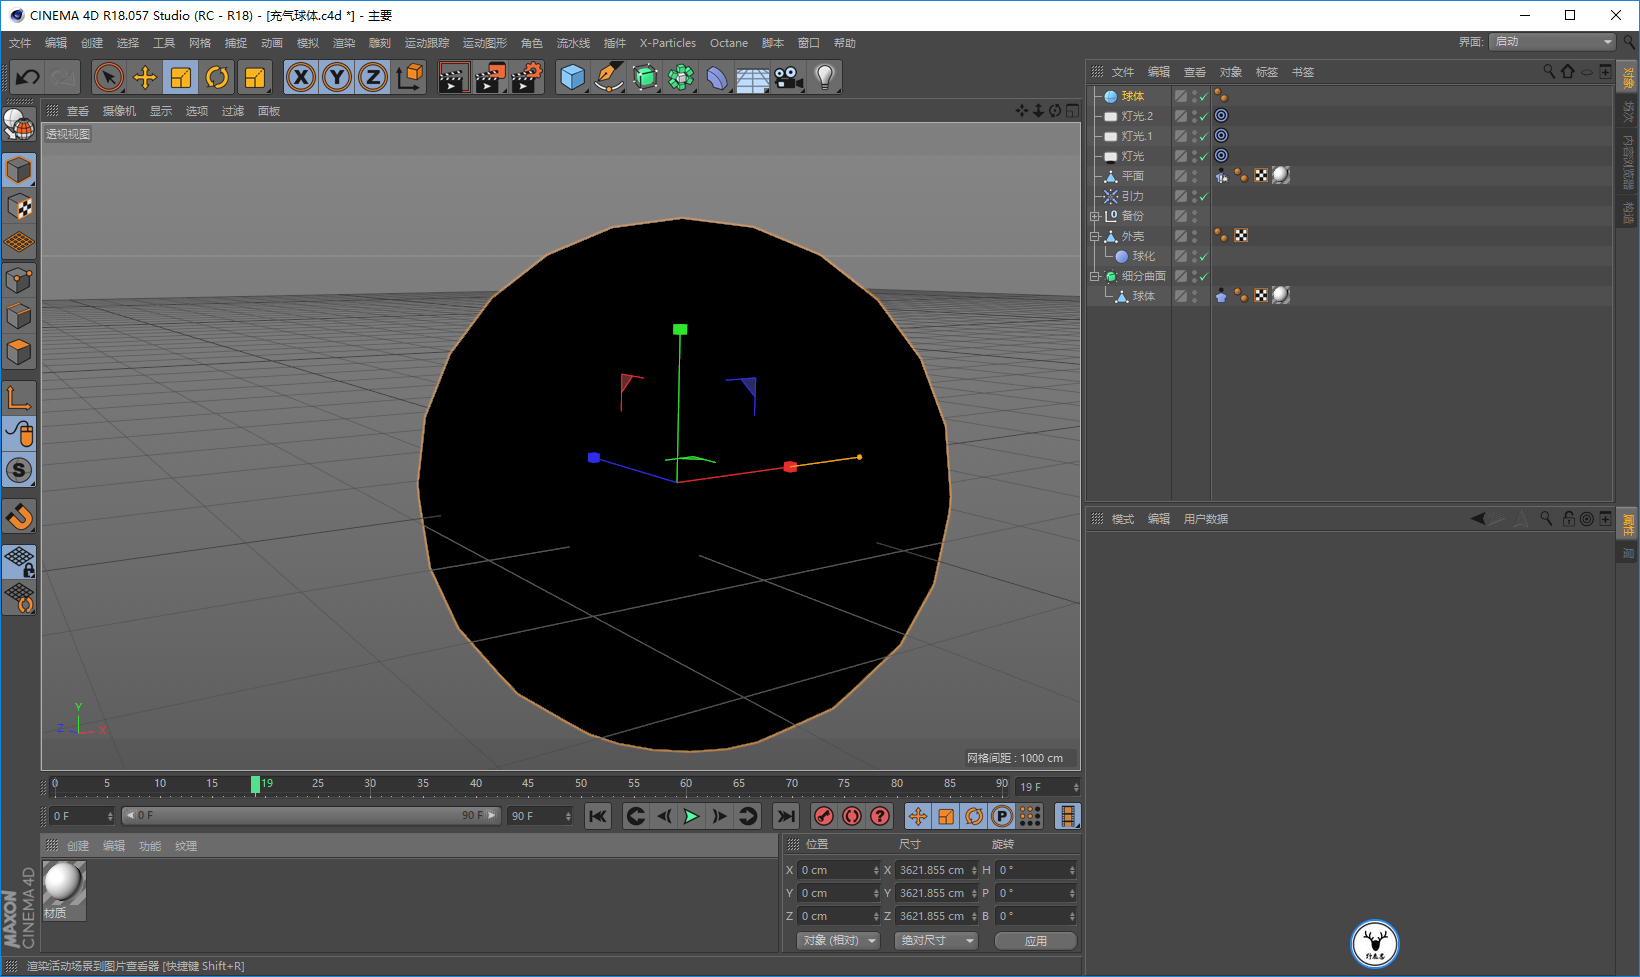Select the Scale tool

tap(181, 77)
